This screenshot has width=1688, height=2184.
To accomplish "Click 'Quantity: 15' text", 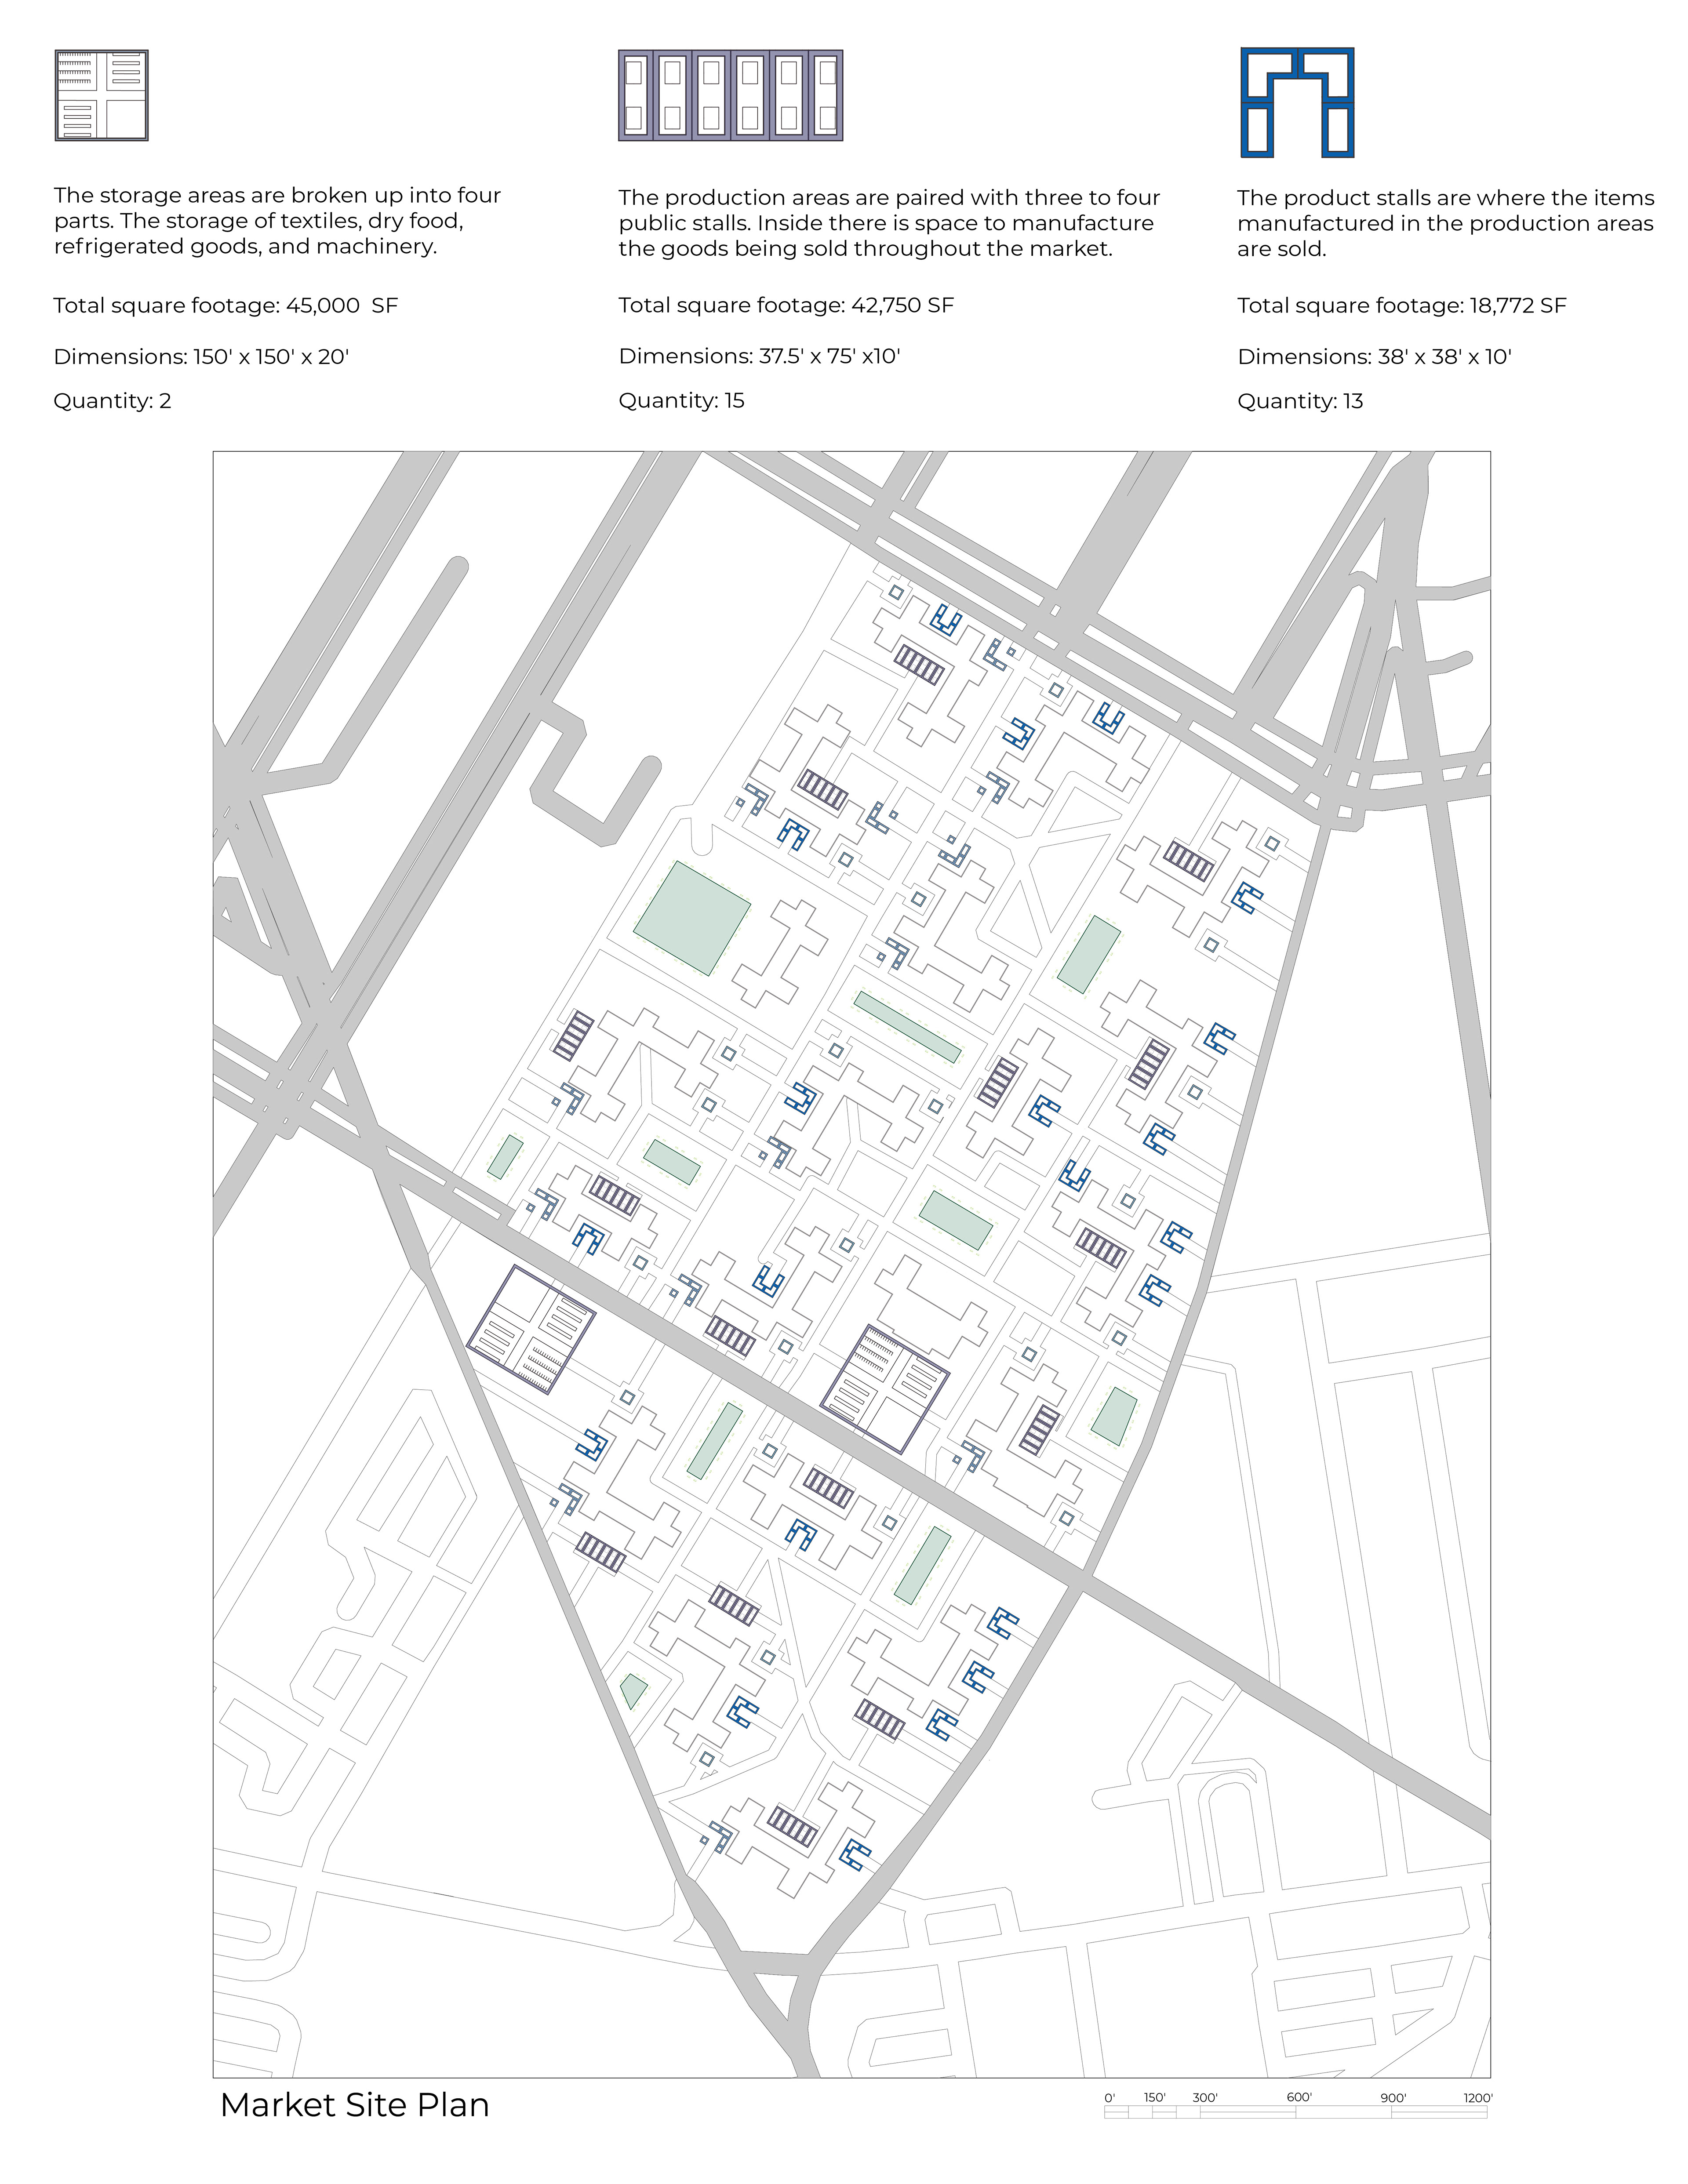I will [x=681, y=401].
